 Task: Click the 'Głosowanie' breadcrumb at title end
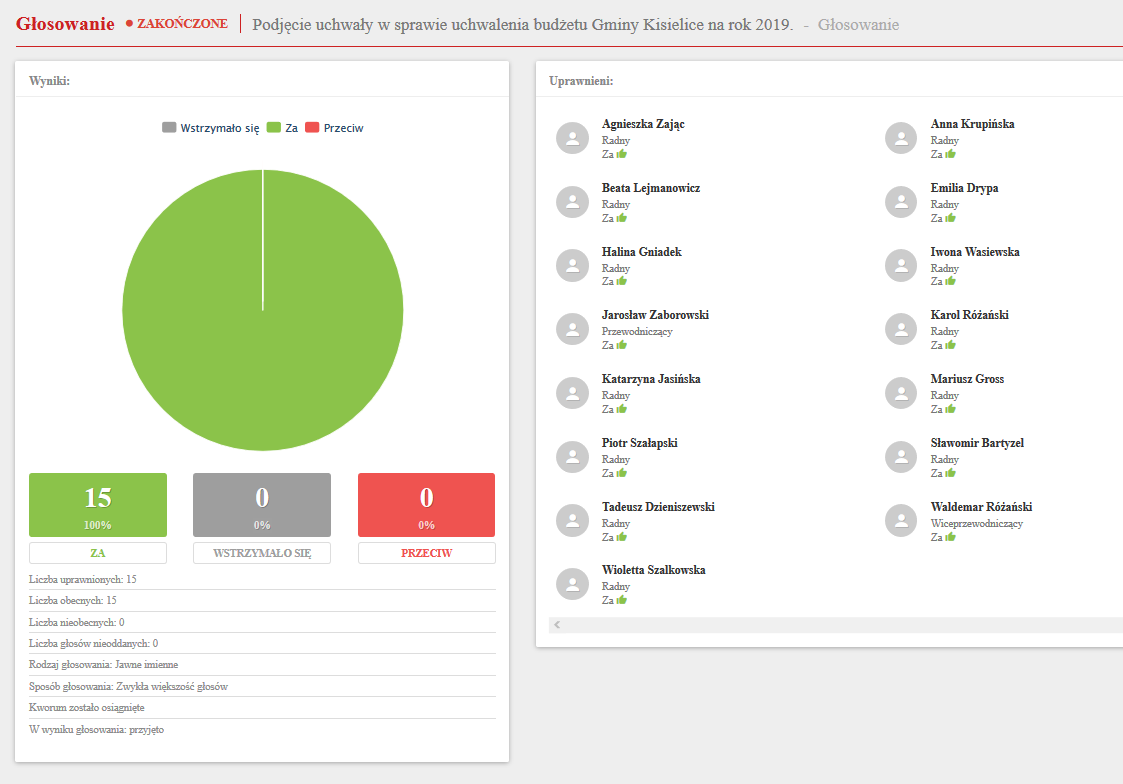[x=858, y=24]
